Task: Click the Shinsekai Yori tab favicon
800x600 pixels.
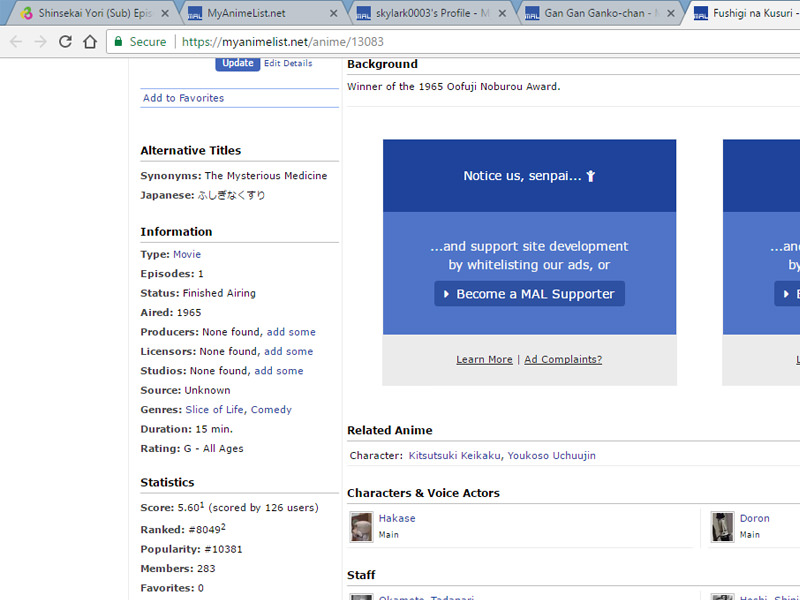Action: tap(27, 13)
